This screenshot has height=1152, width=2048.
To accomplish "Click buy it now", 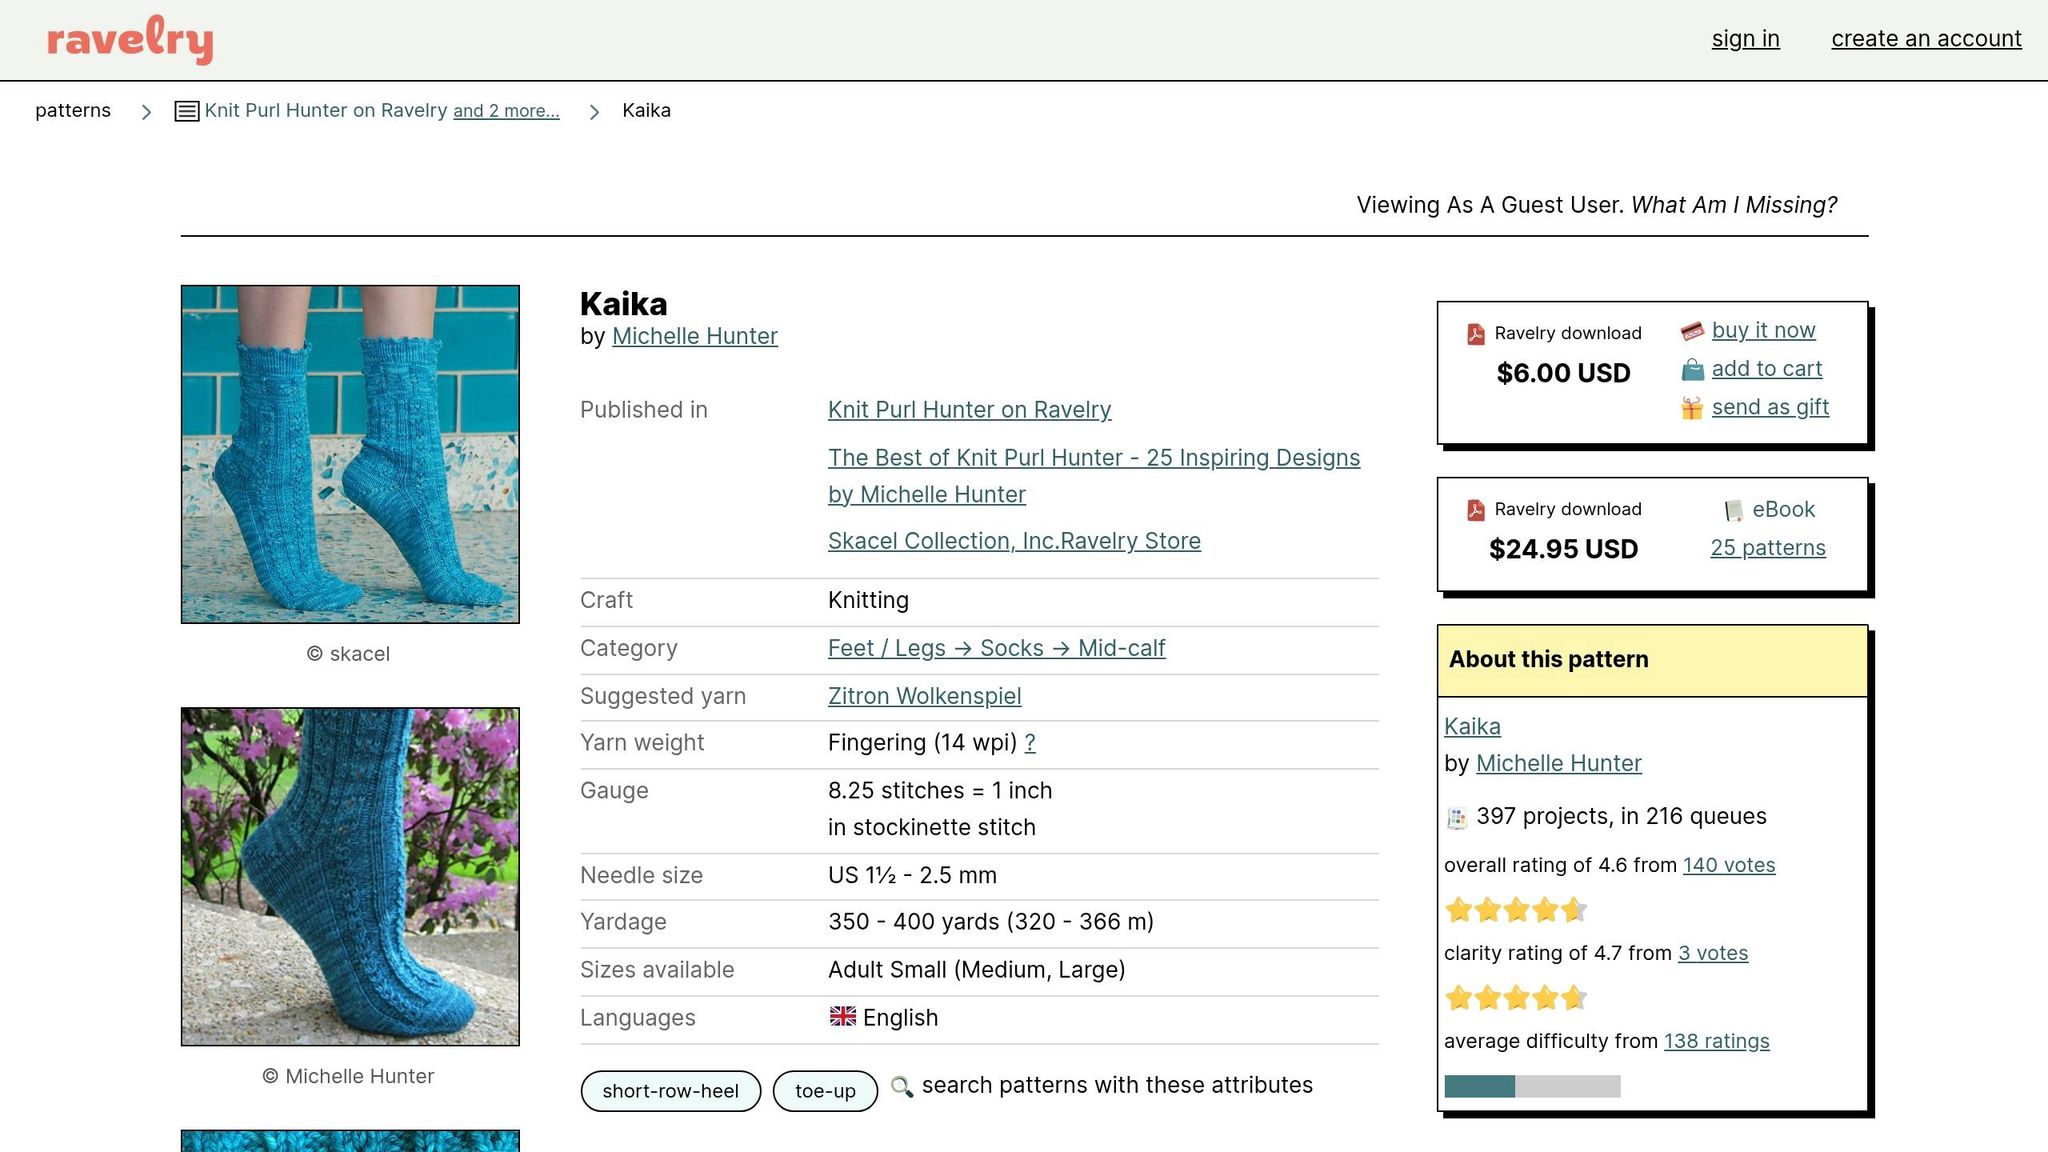I will (x=1763, y=330).
